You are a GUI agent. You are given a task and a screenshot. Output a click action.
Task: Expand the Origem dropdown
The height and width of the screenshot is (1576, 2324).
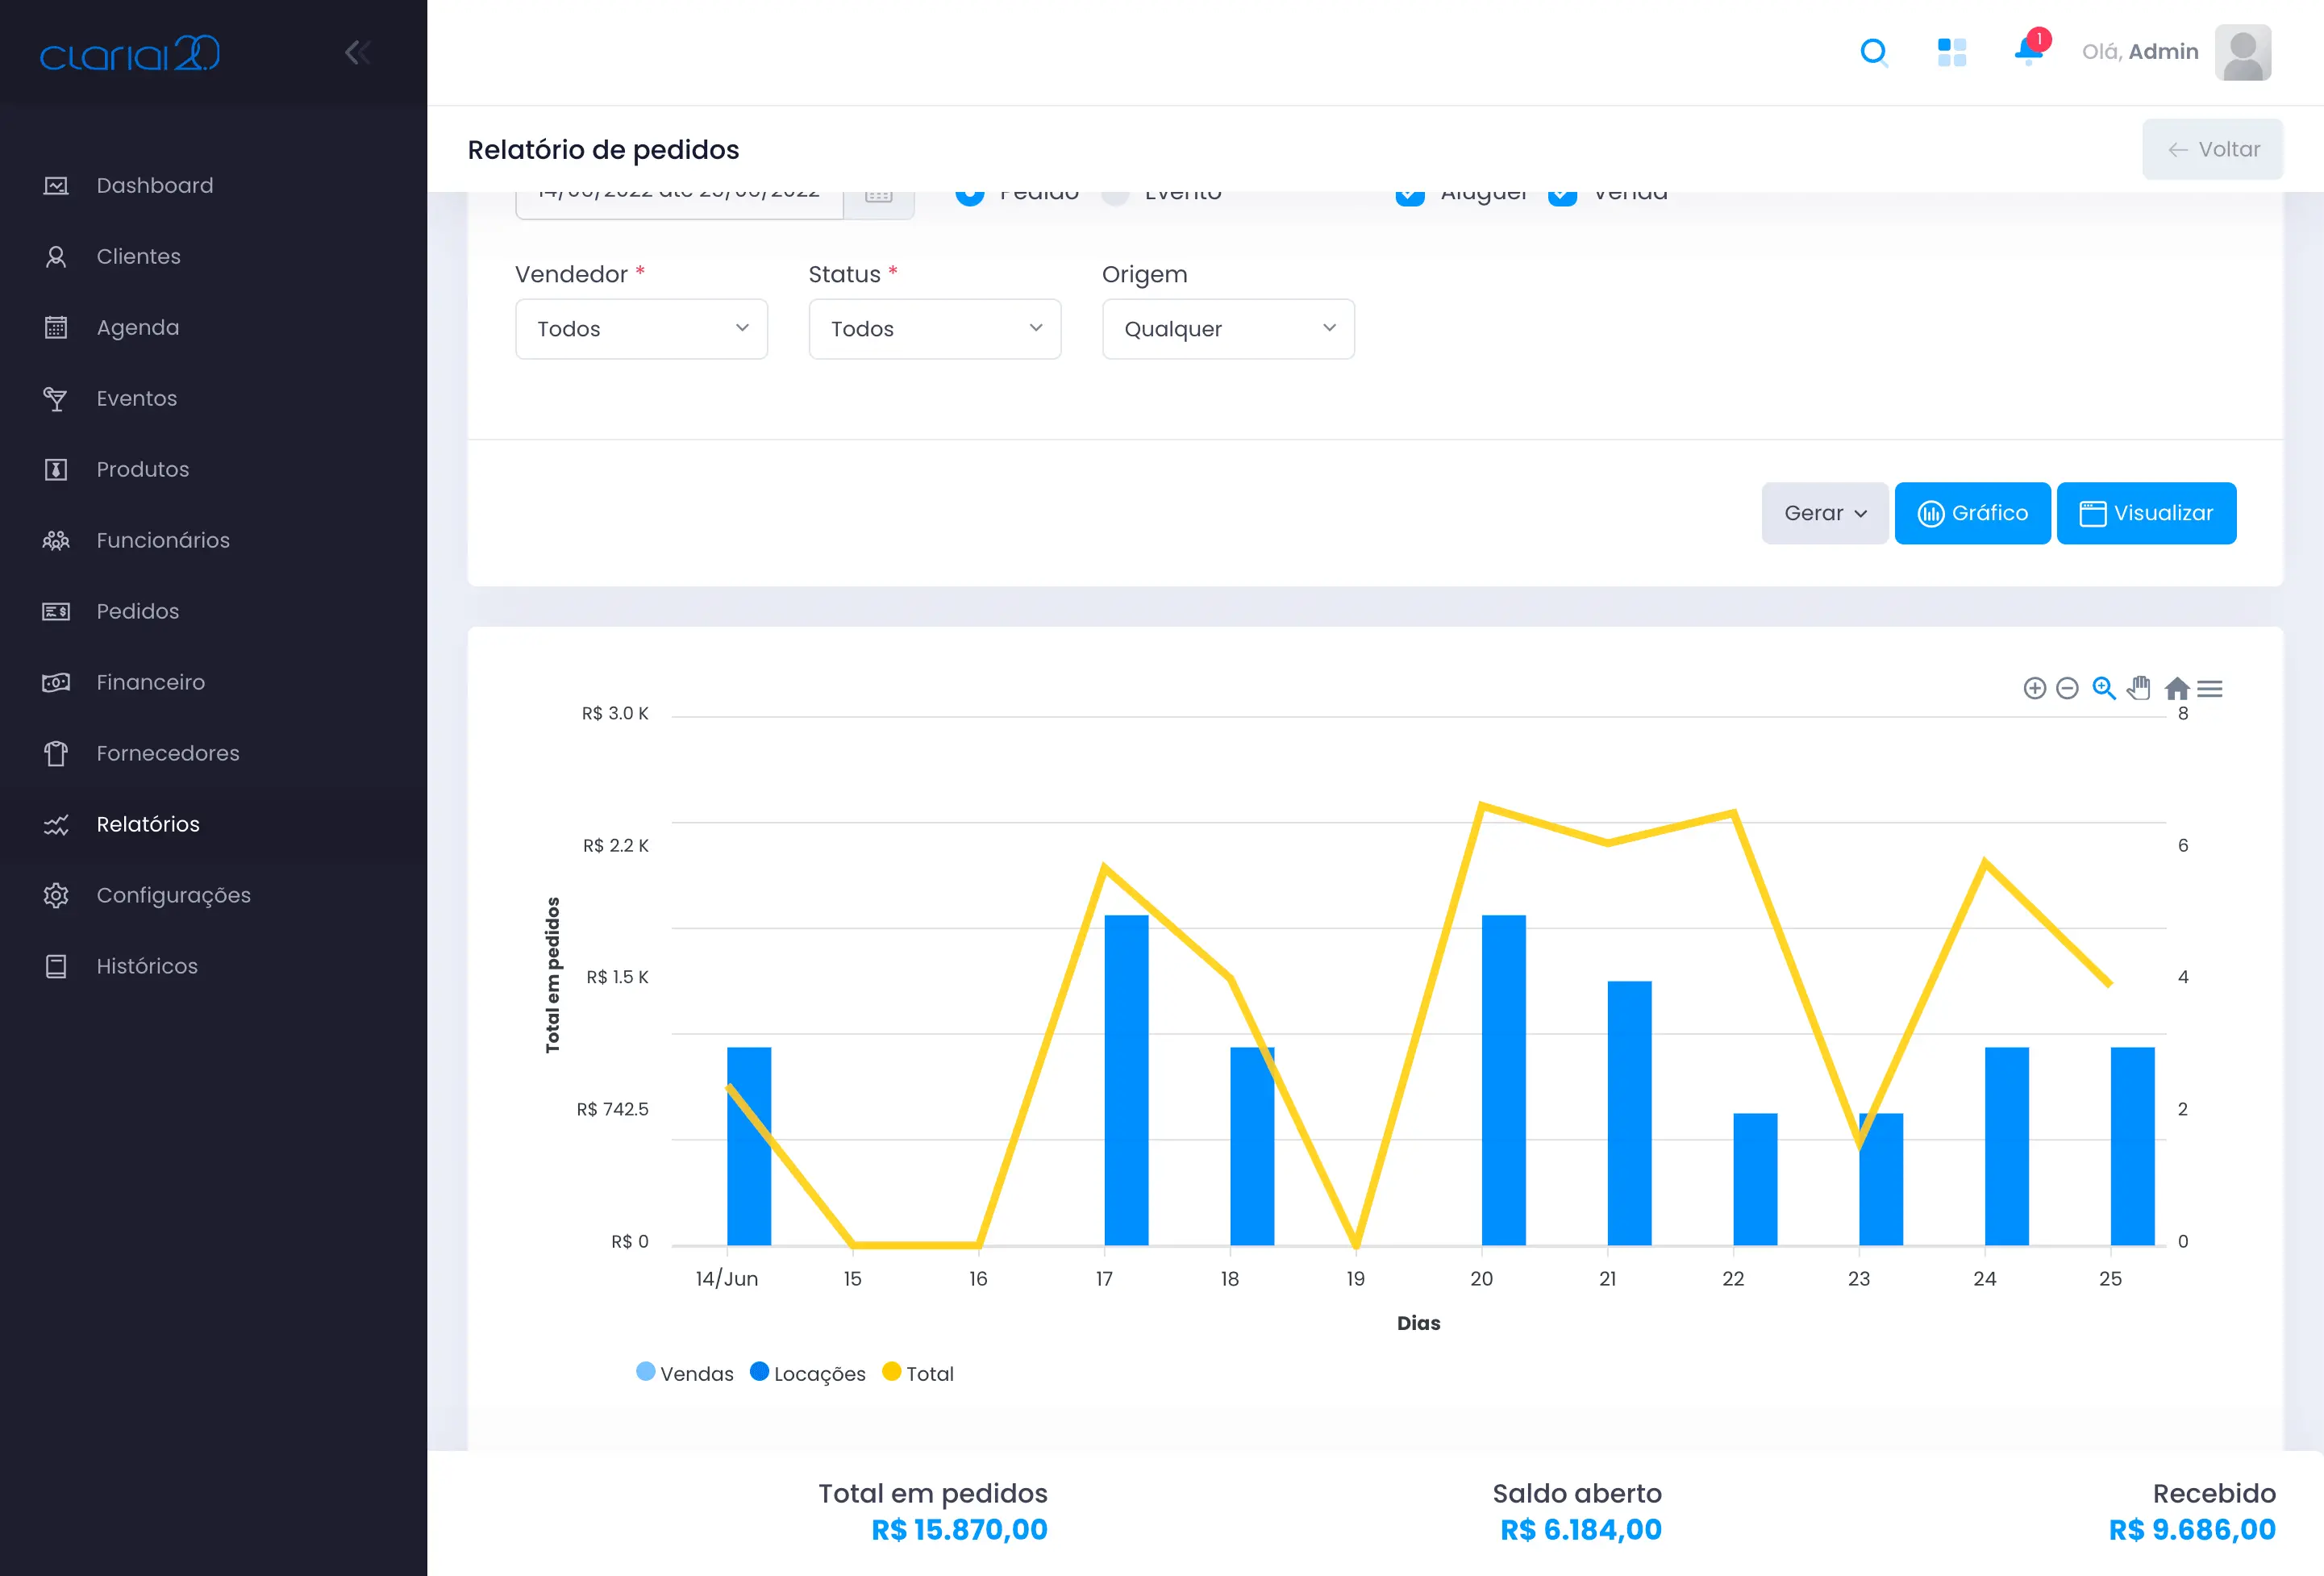1228,329
